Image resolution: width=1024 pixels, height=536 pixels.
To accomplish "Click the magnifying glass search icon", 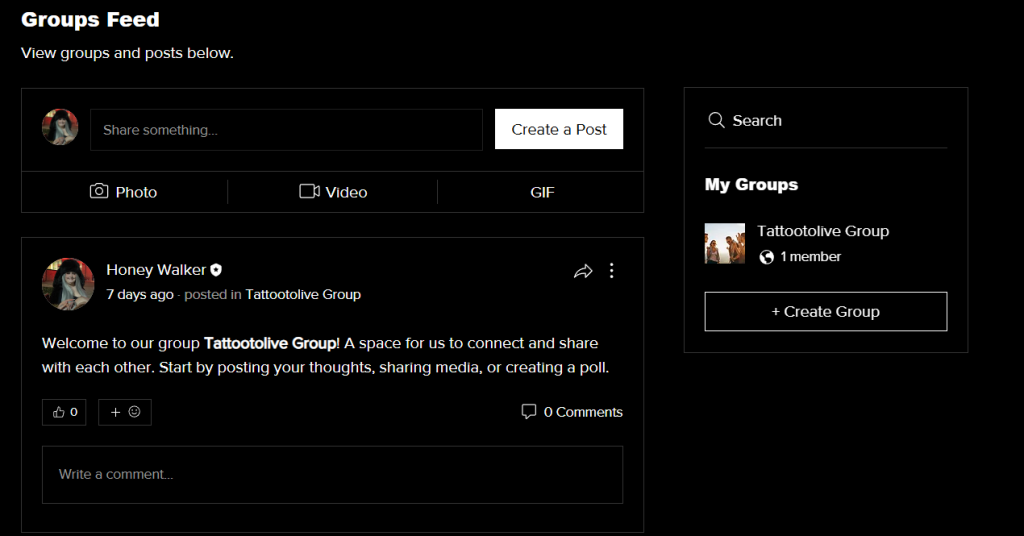I will [716, 121].
